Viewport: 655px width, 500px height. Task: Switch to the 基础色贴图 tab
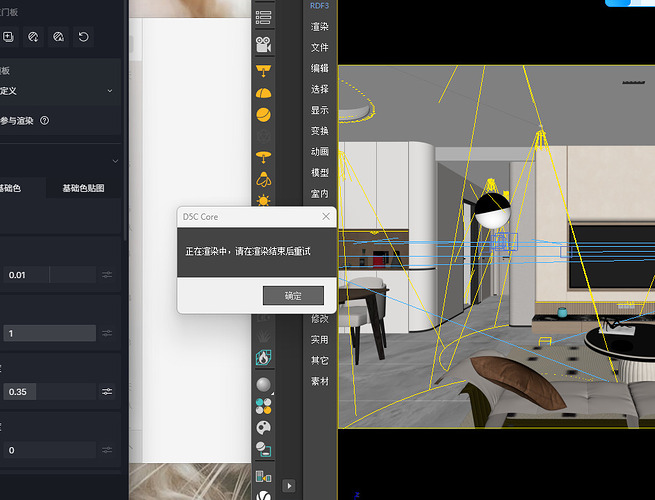pyautogui.click(x=83, y=188)
